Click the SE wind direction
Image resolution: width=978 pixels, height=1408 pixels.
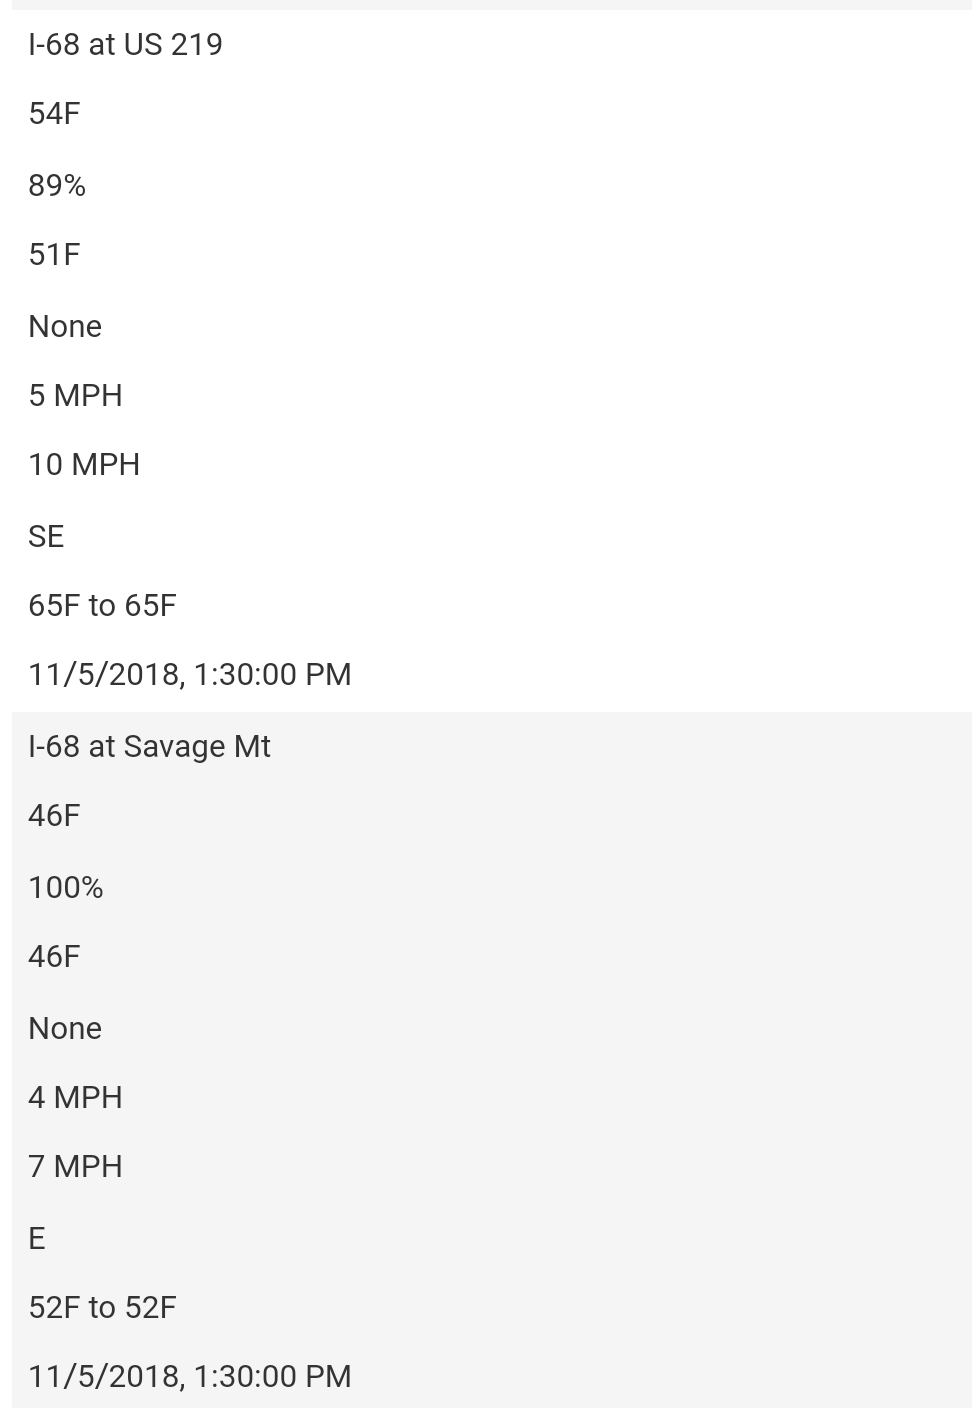pyautogui.click(x=46, y=536)
